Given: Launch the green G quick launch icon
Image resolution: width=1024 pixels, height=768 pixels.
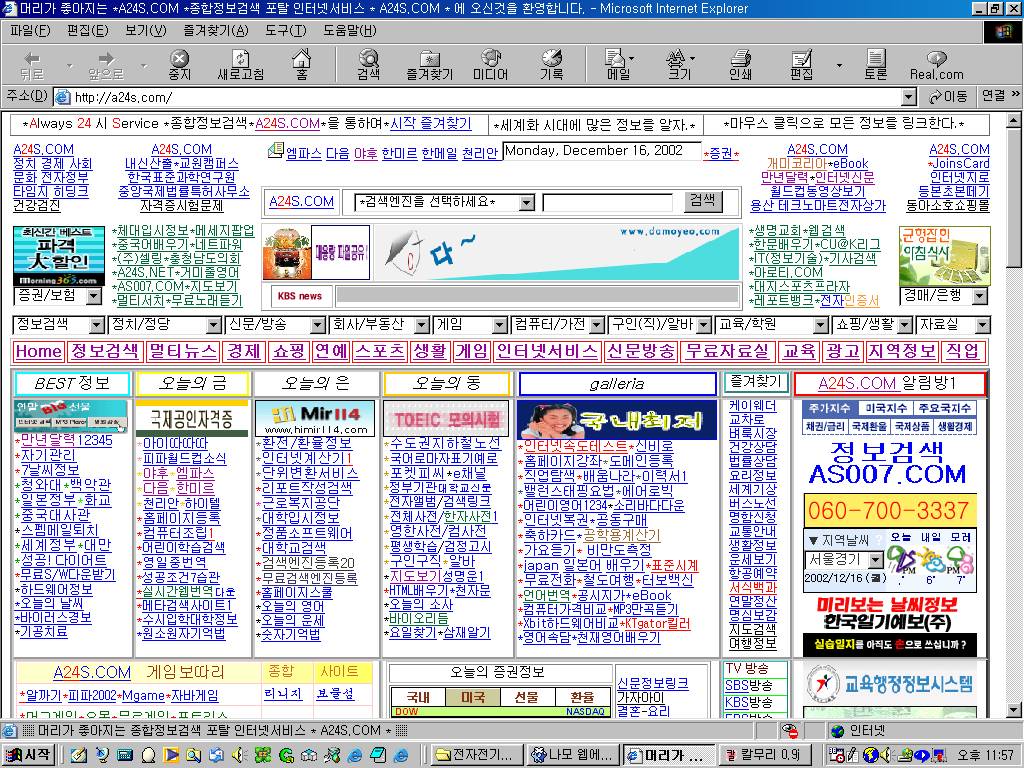Looking at the screenshot, I should [x=285, y=755].
